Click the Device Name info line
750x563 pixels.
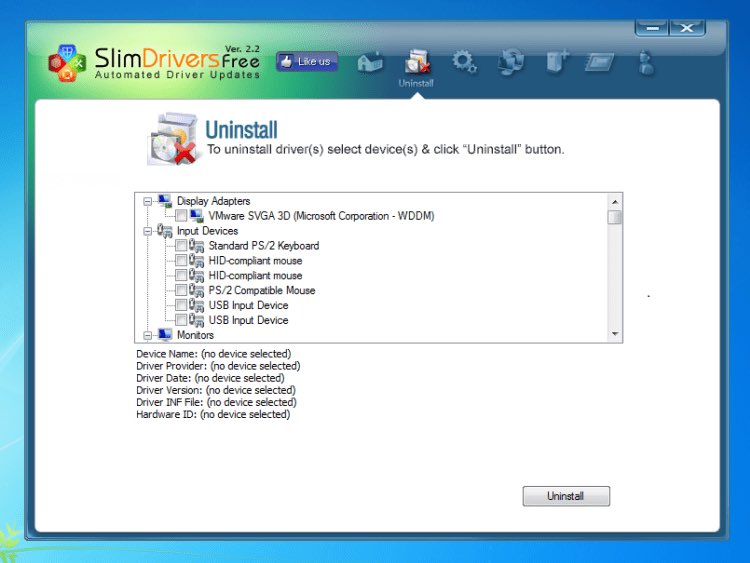(x=213, y=354)
